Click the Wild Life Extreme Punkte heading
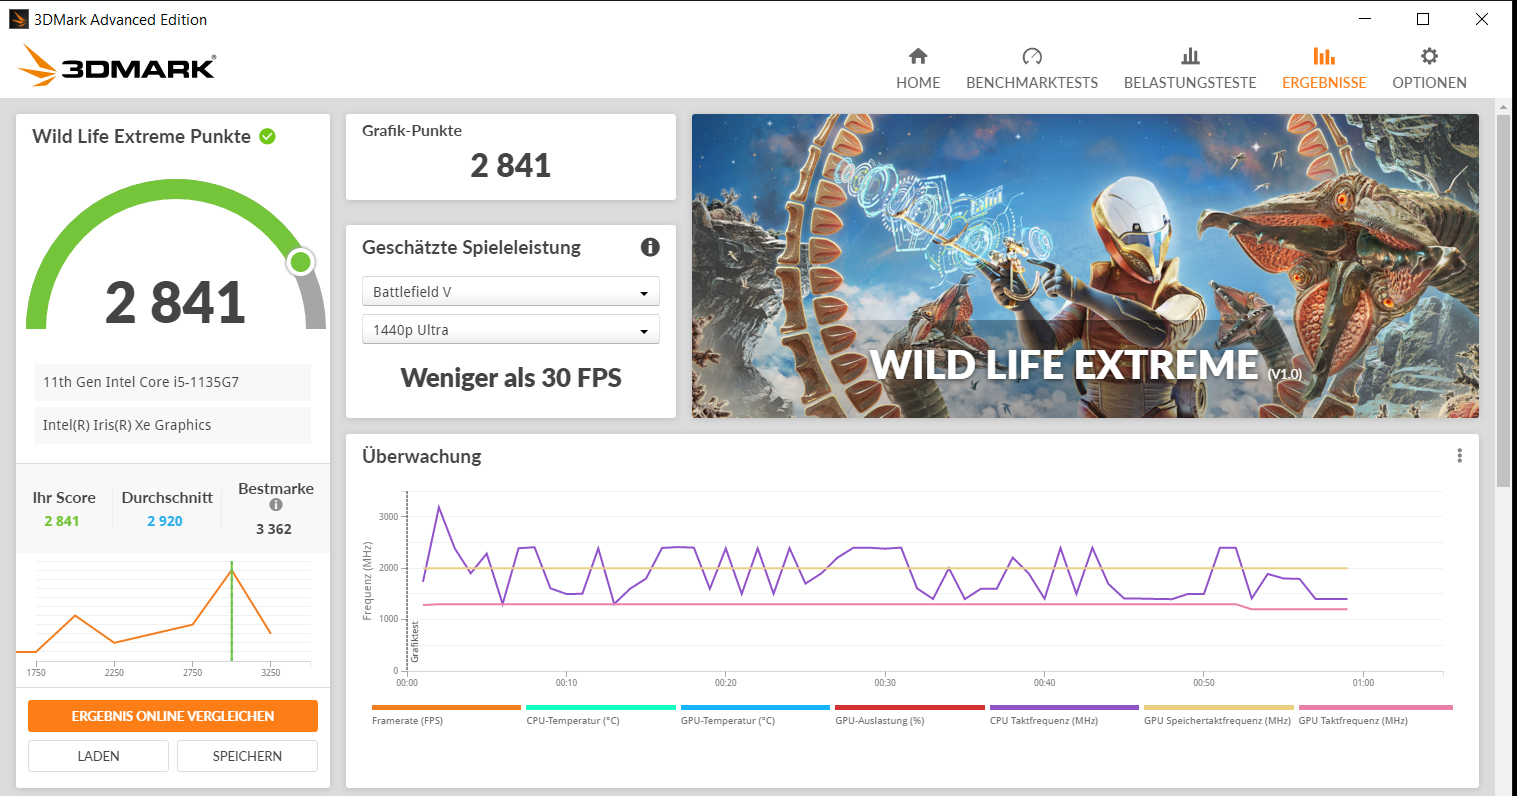1517x796 pixels. 141,136
